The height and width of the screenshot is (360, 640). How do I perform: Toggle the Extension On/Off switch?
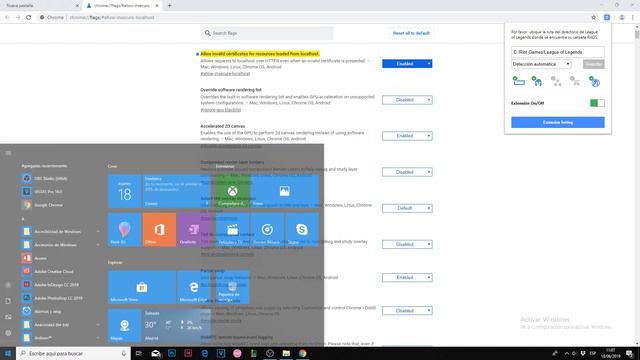(x=597, y=103)
